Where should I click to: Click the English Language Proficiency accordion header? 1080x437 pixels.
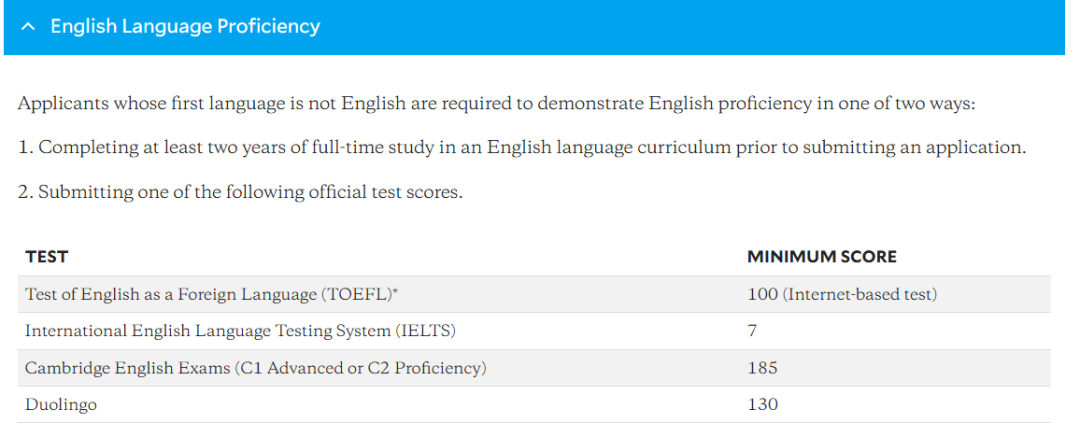coord(534,27)
